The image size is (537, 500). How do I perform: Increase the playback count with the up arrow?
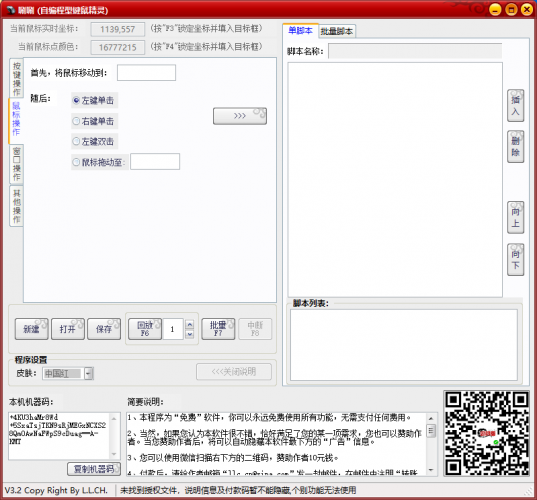point(190,324)
